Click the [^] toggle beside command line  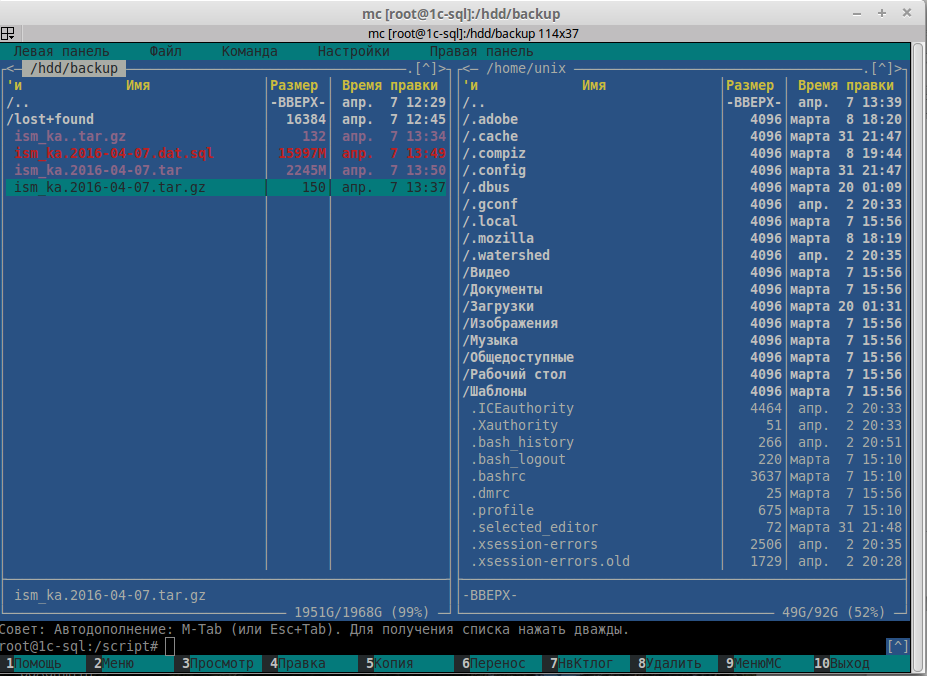point(897,646)
